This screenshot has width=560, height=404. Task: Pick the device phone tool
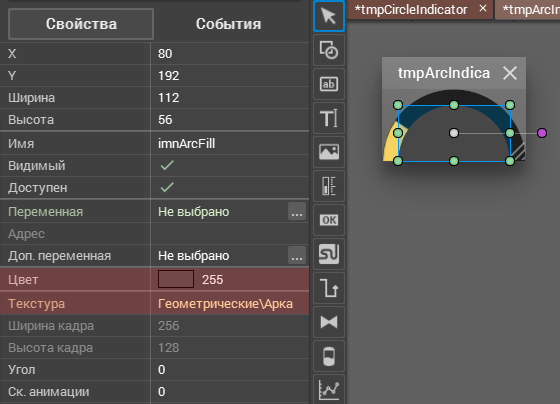(x=329, y=356)
